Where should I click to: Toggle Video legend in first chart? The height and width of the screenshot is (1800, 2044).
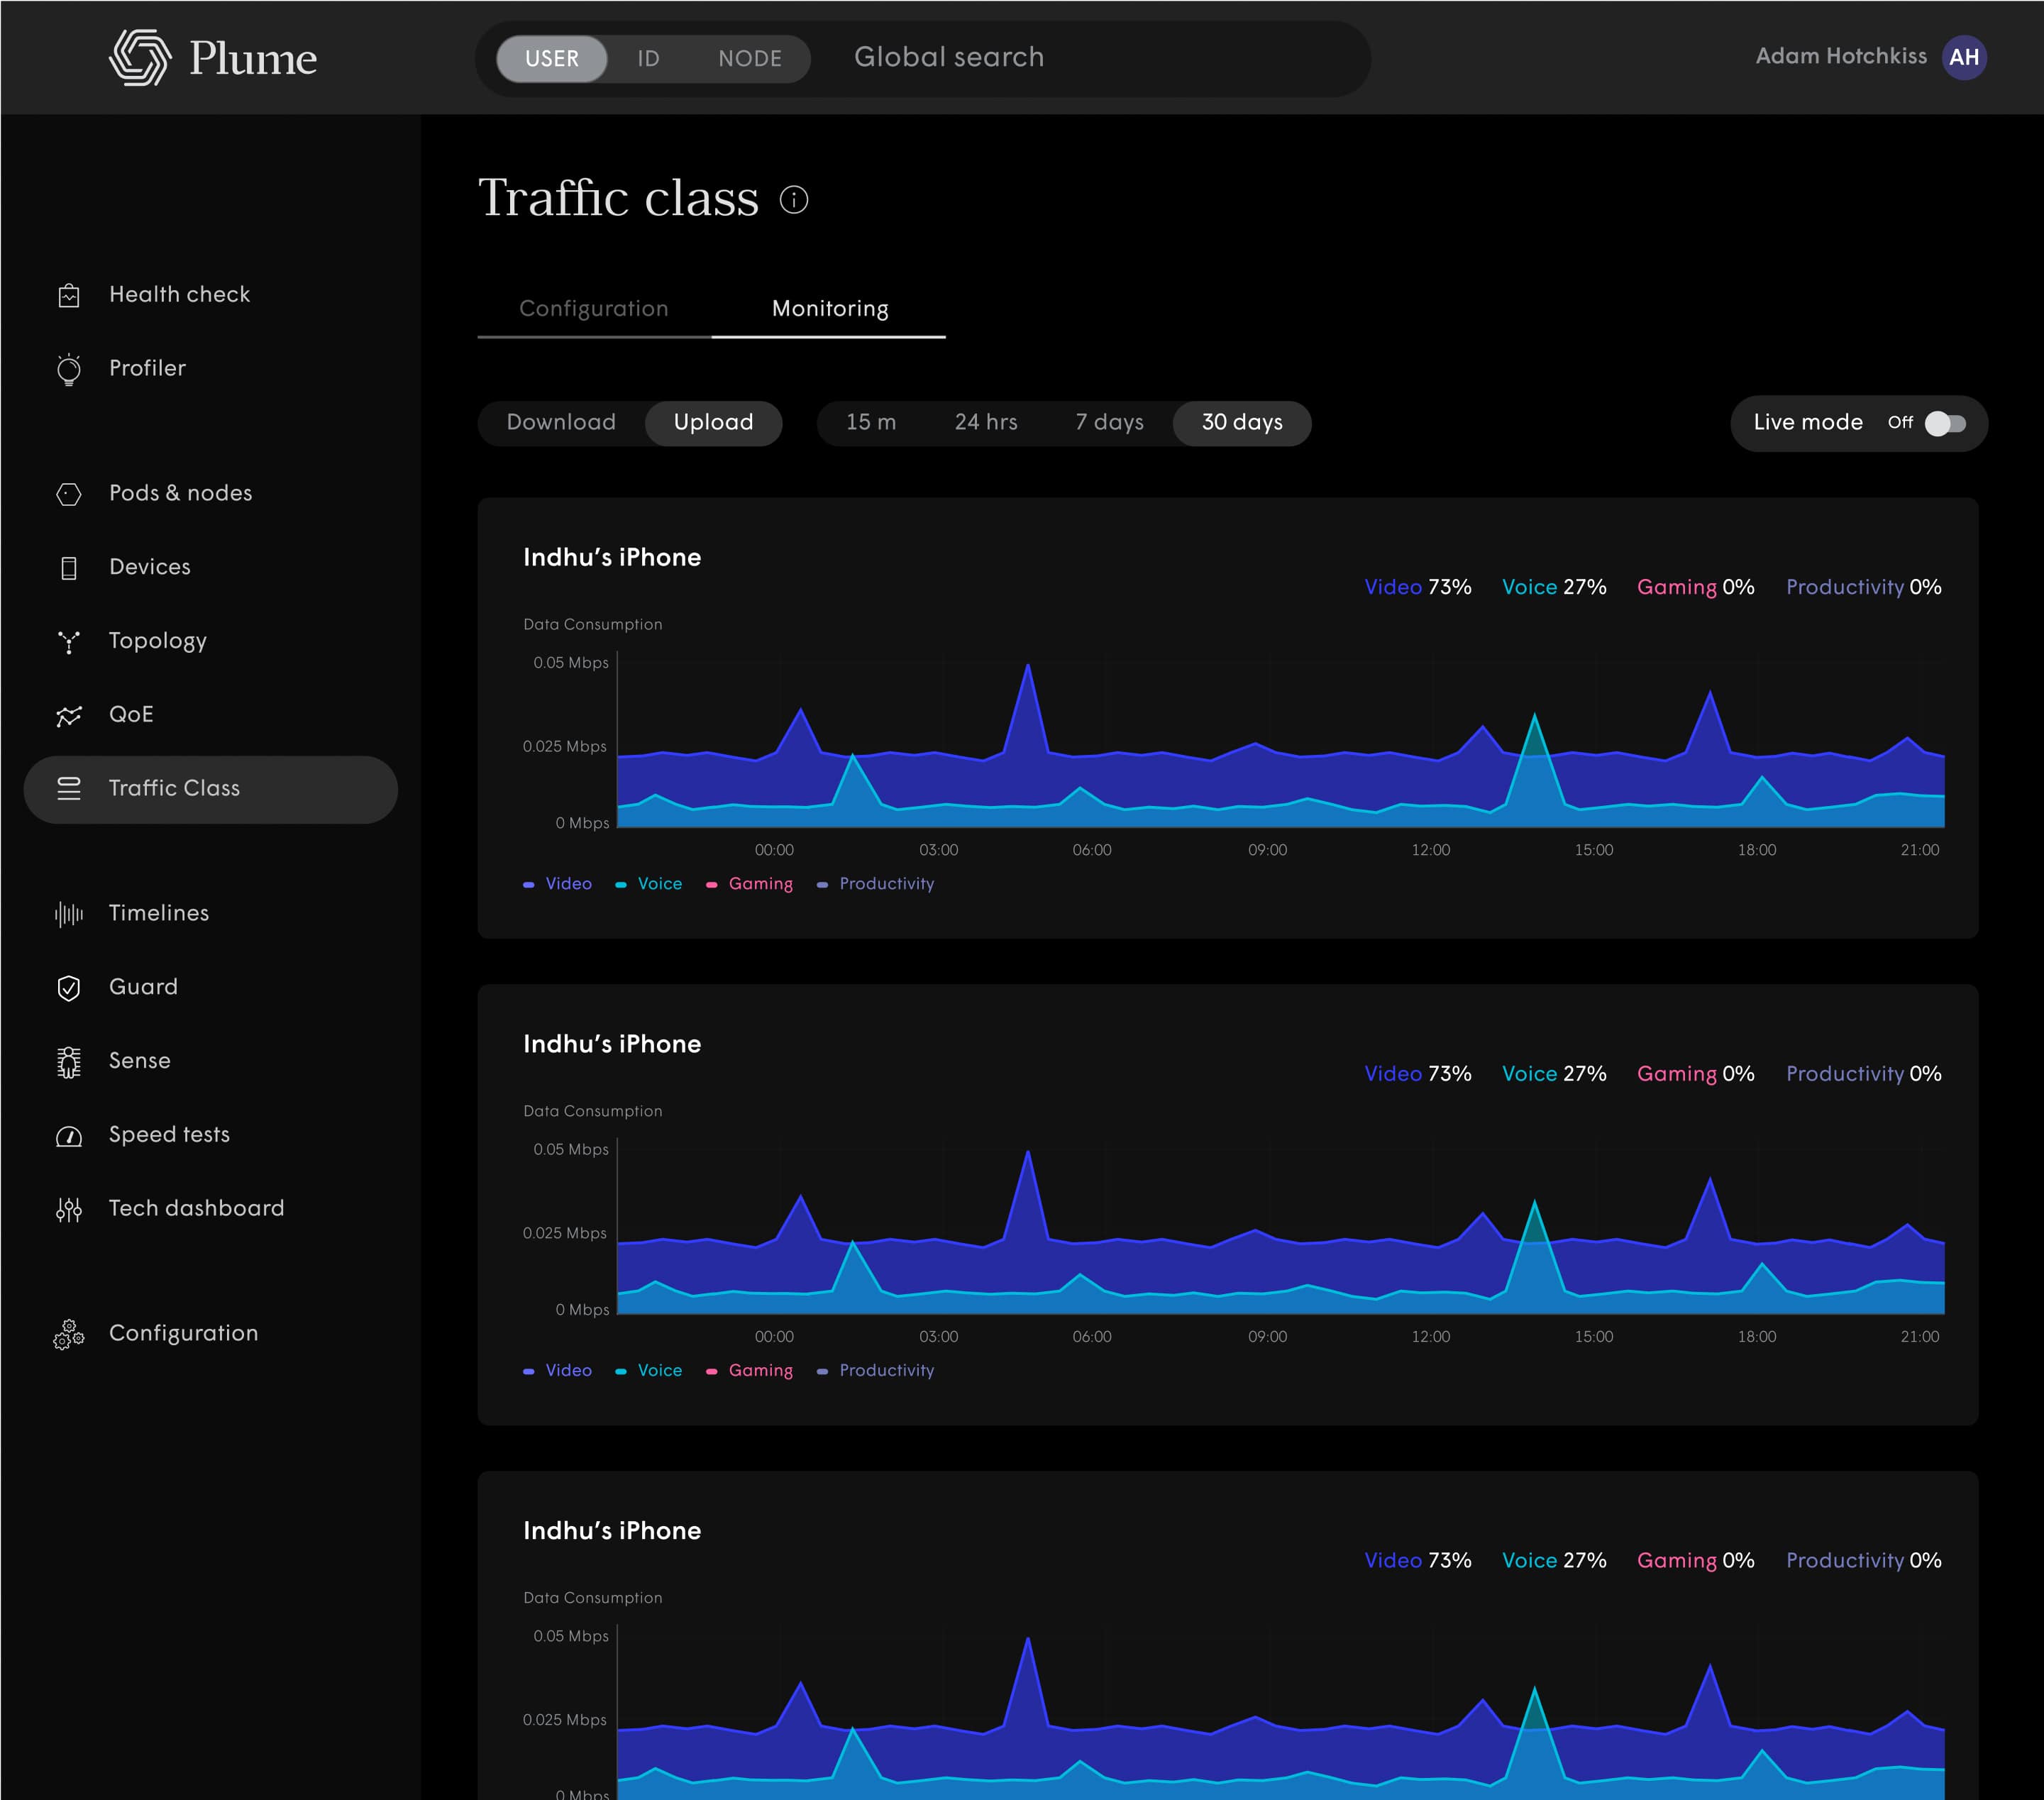point(558,885)
